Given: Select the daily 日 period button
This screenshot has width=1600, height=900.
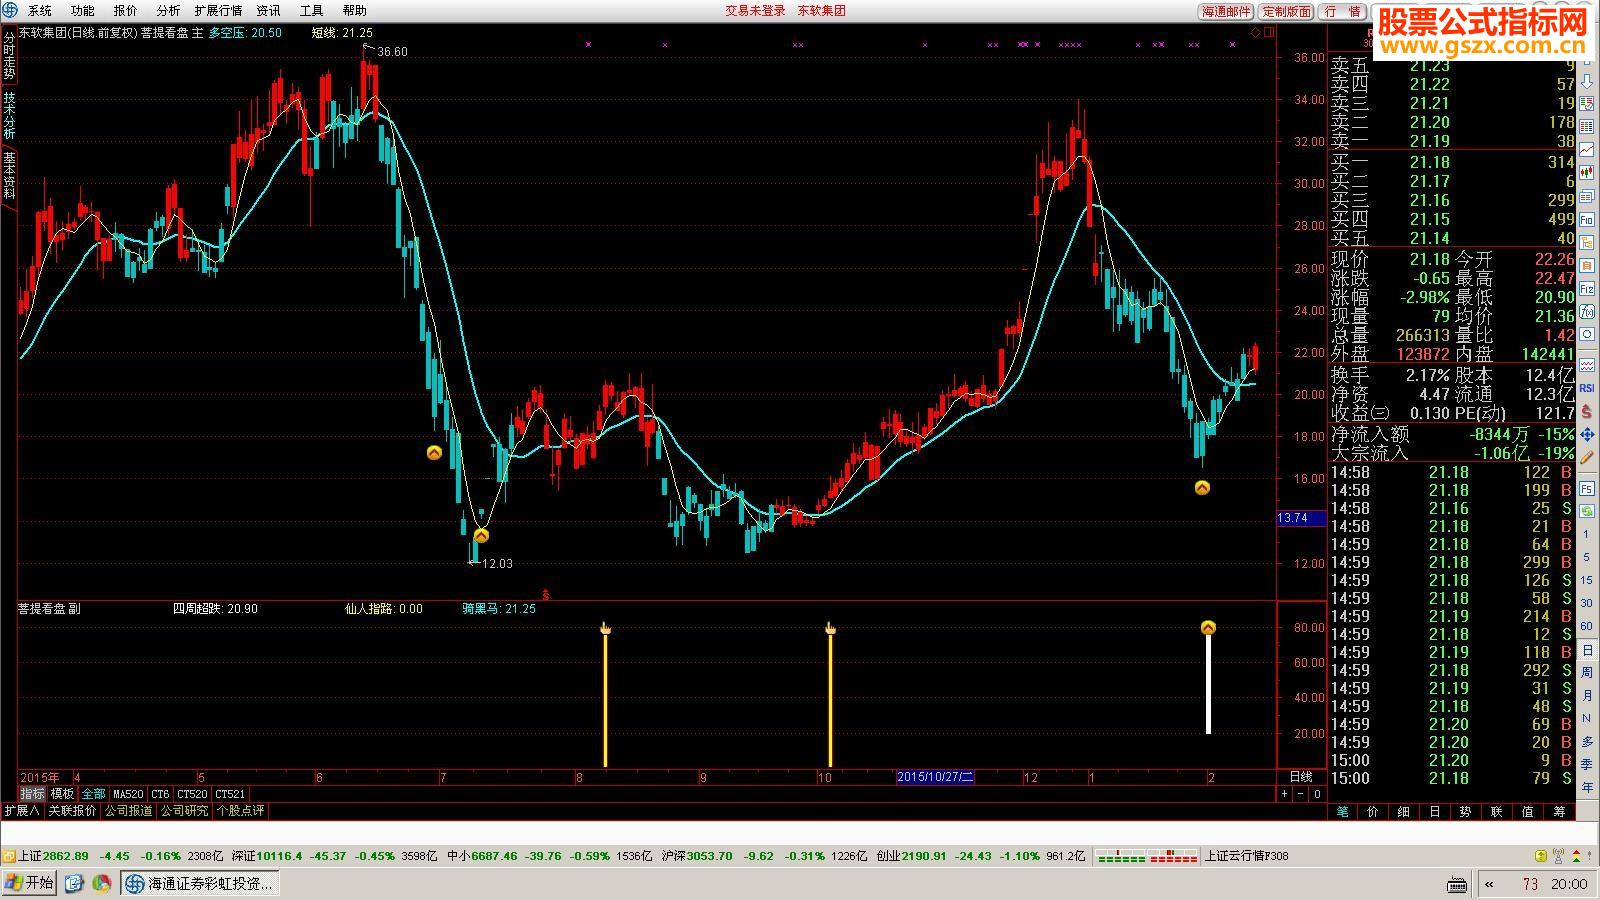Looking at the screenshot, I should (x=1587, y=650).
